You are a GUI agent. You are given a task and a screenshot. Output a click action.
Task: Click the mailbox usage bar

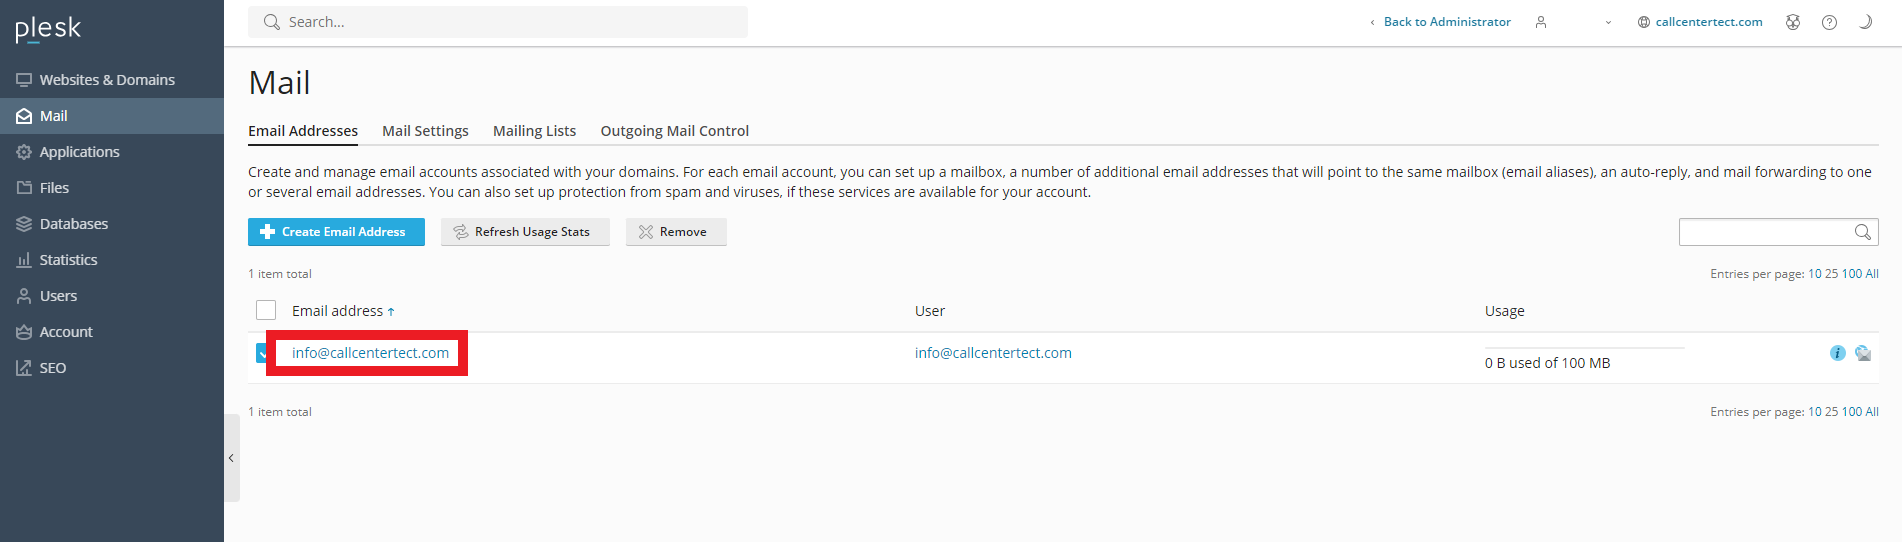click(x=1584, y=348)
